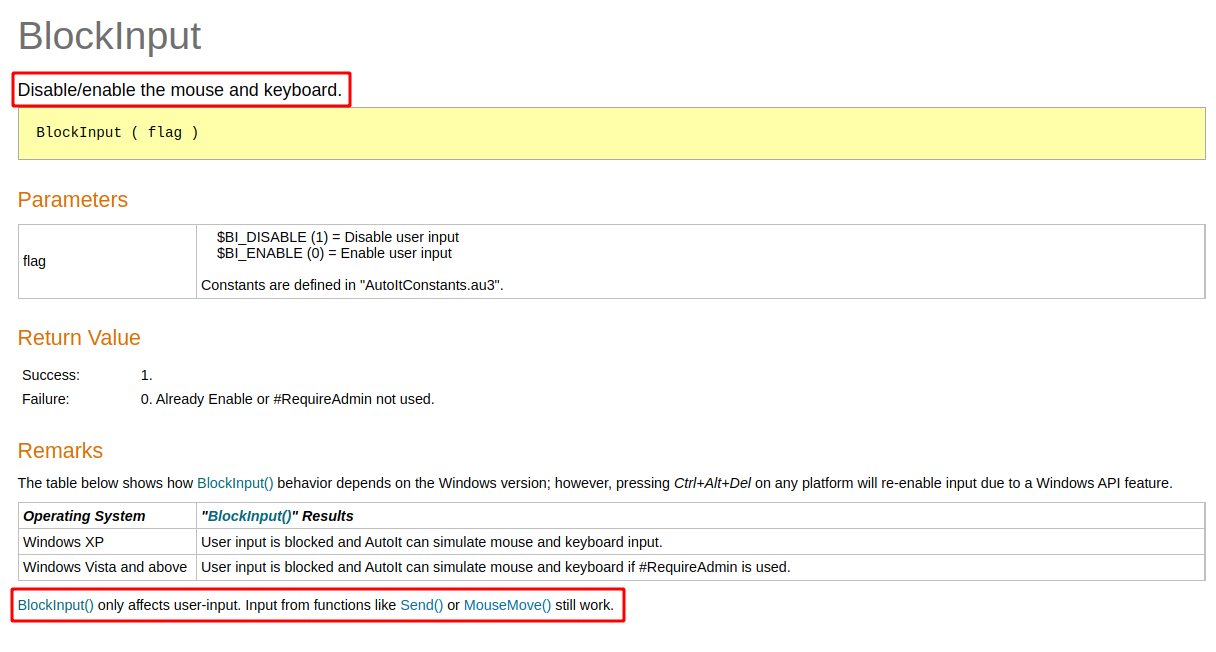Click the '$BI_DISABLE (1) = Disable user input' line
1216x652 pixels.
click(x=338, y=237)
